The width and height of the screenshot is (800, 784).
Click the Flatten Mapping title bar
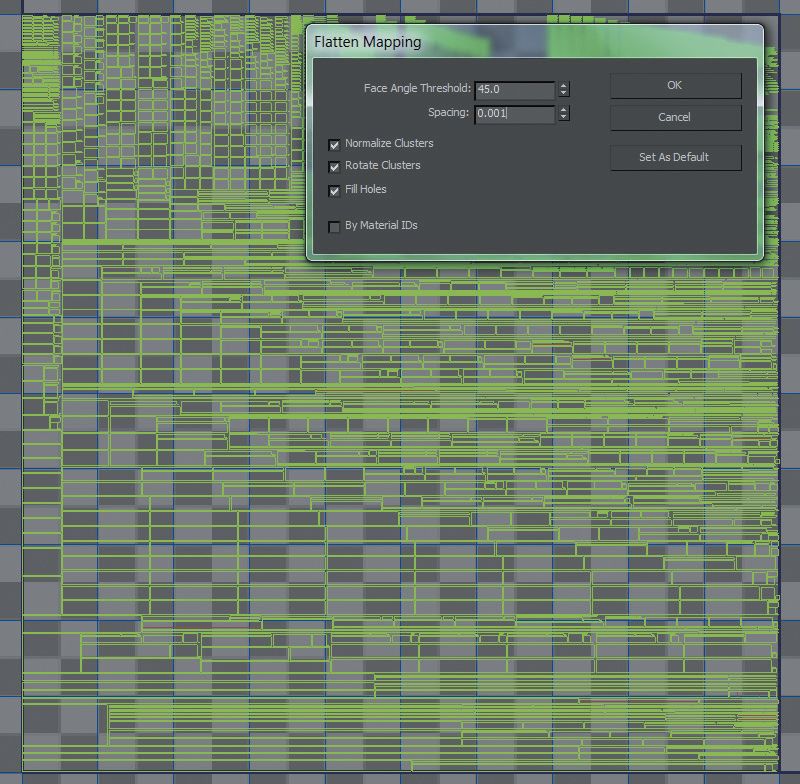pyautogui.click(x=534, y=41)
